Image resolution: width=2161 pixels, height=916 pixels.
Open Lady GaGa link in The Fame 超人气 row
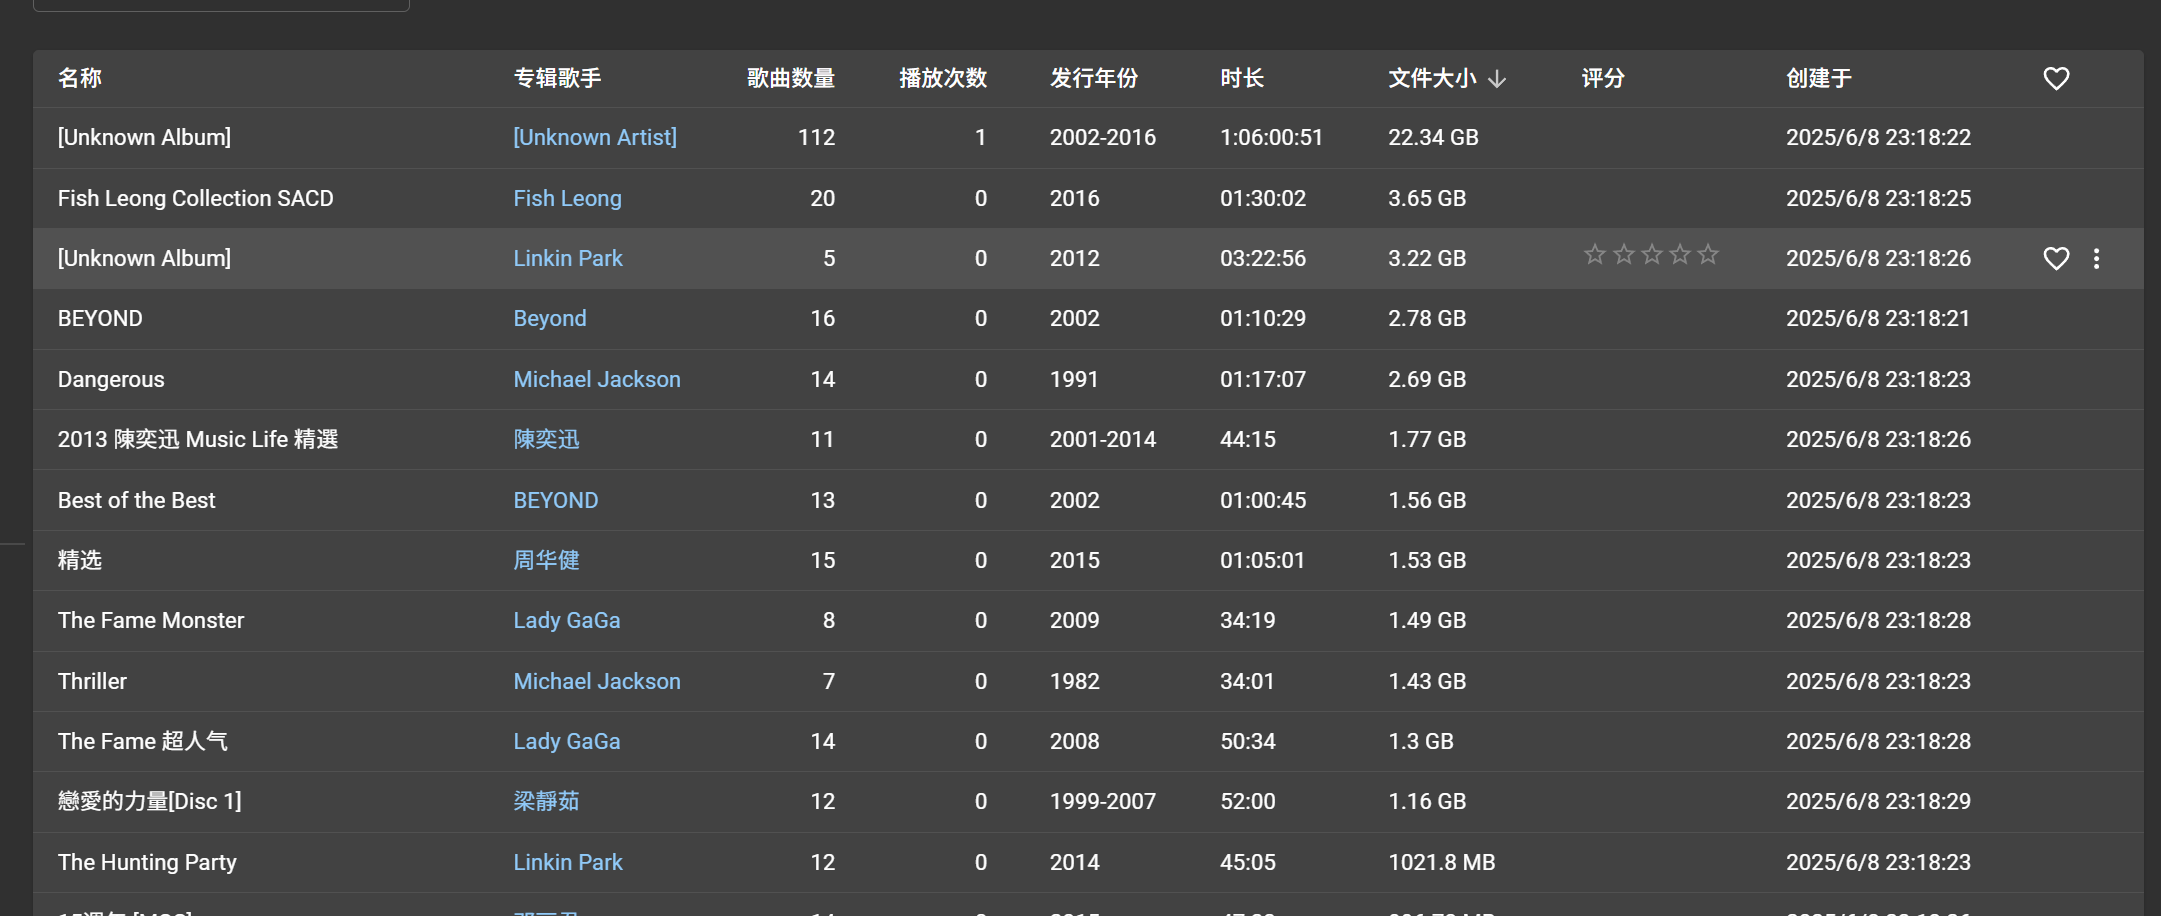pyautogui.click(x=567, y=741)
